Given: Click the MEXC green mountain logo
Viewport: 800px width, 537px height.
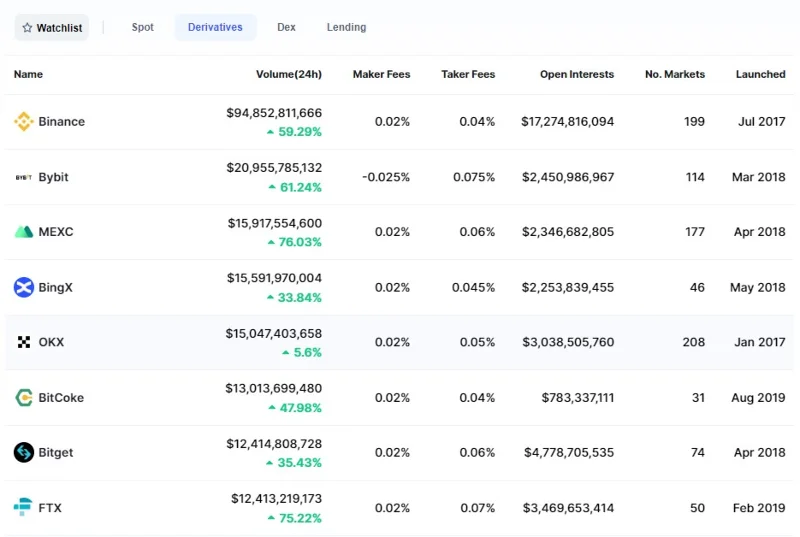Looking at the screenshot, I should [23, 232].
